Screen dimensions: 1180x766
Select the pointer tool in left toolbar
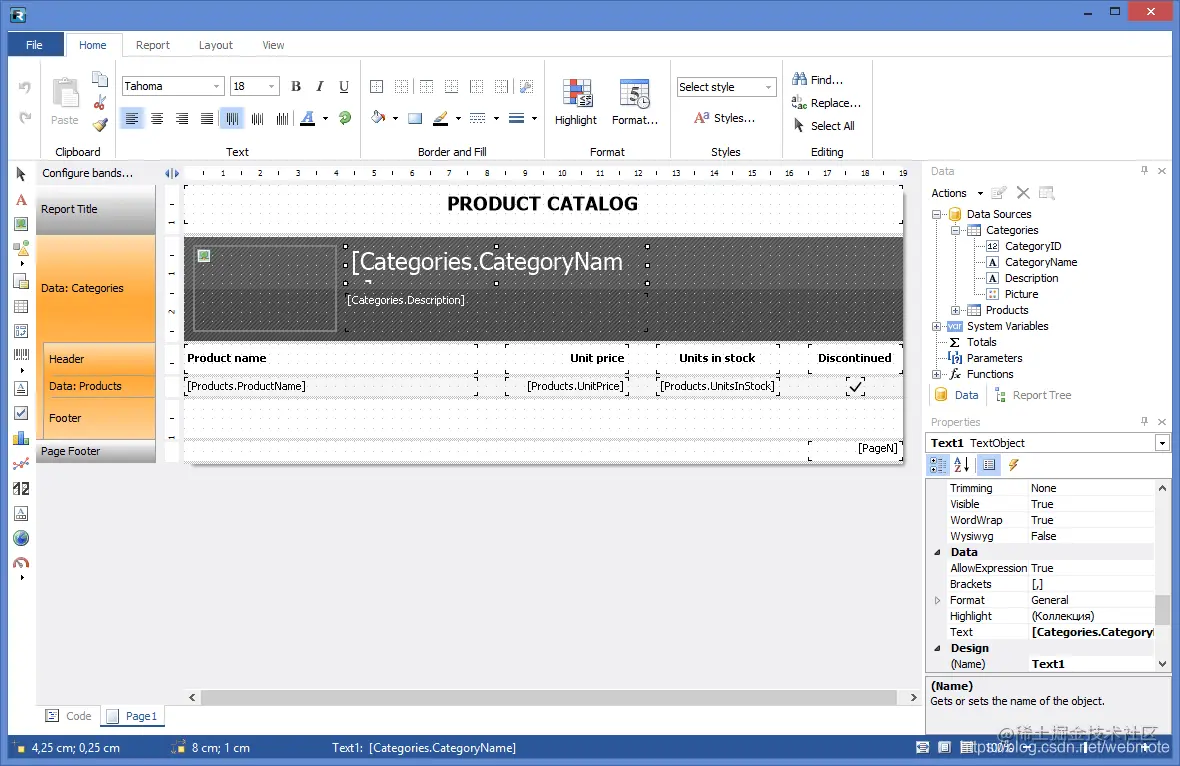tap(21, 174)
